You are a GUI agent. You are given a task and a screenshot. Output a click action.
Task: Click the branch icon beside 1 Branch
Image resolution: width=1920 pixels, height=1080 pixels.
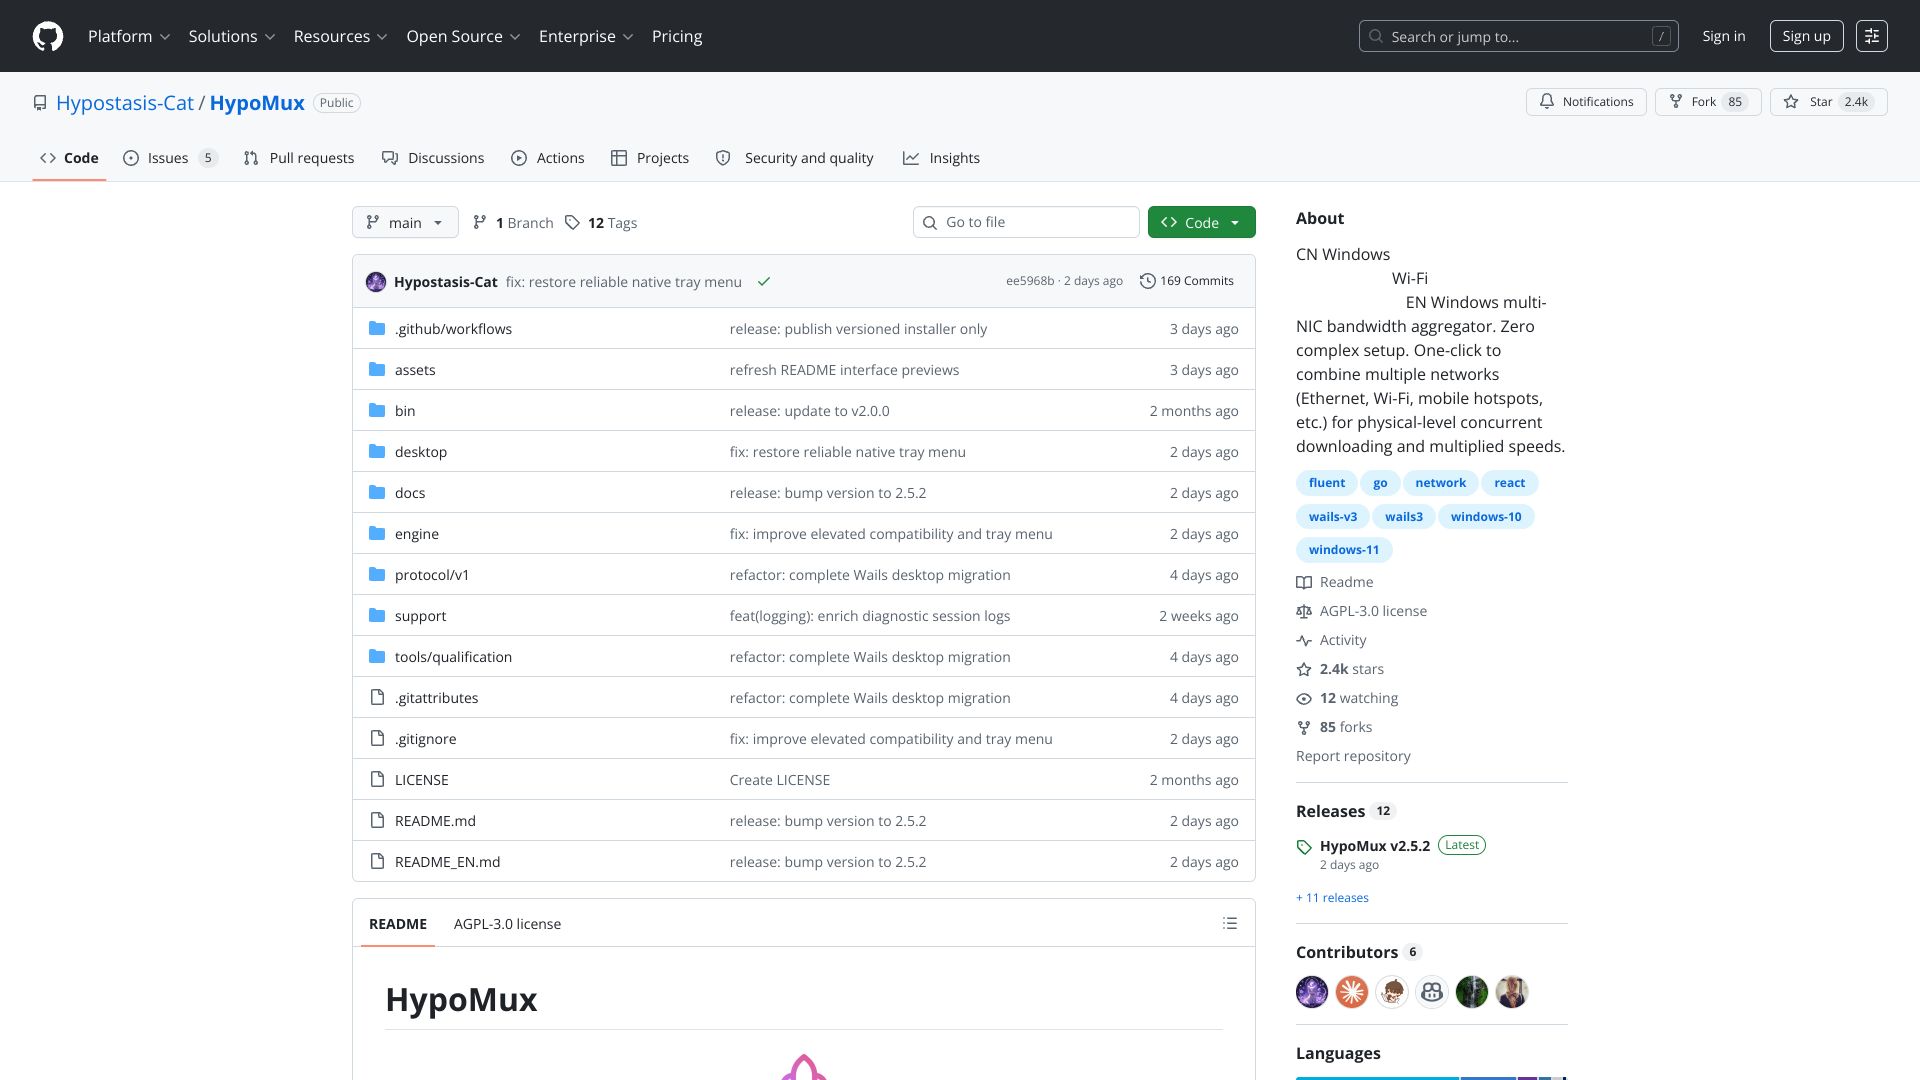coord(480,222)
